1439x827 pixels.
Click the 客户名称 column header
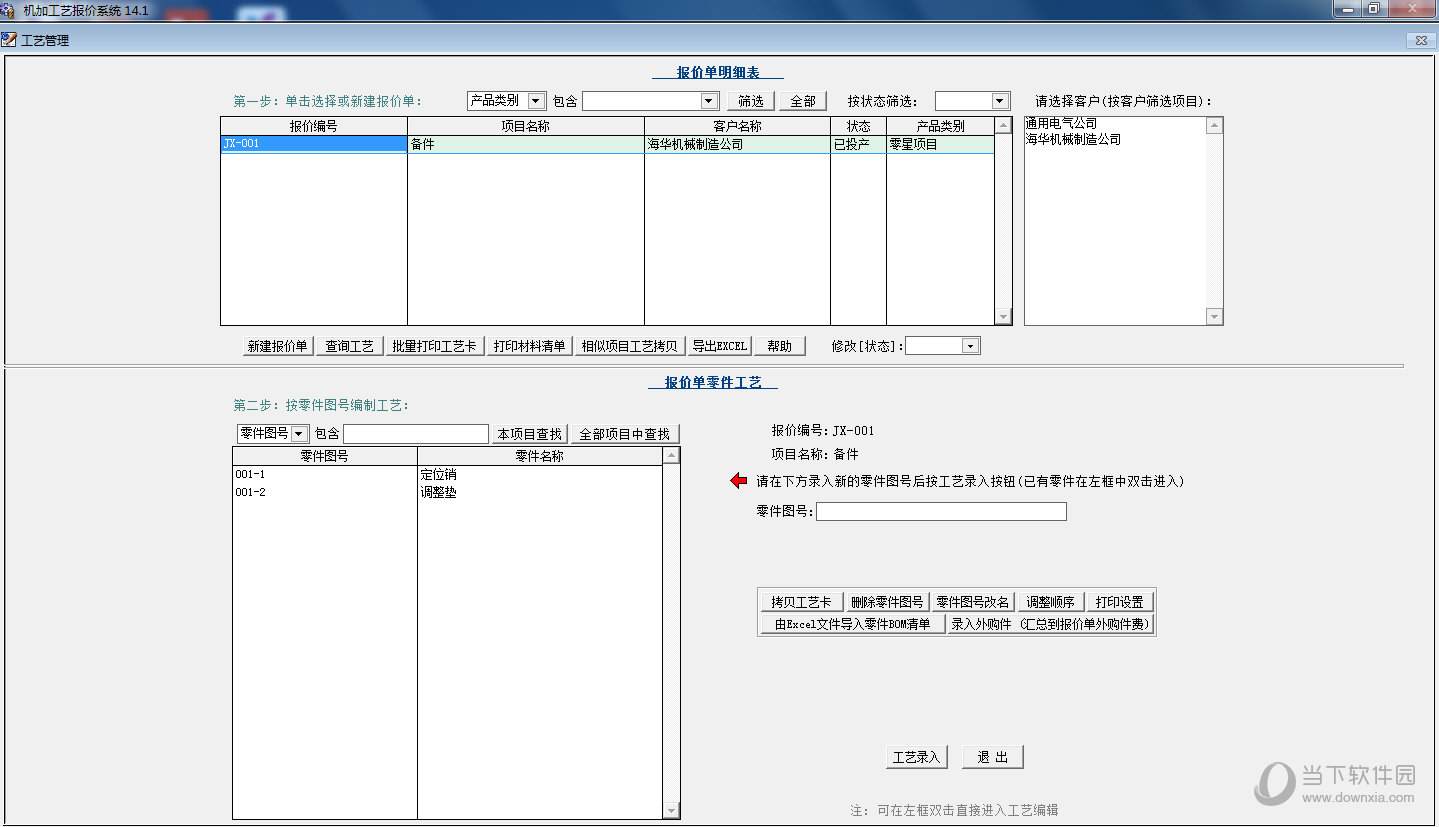coord(737,126)
